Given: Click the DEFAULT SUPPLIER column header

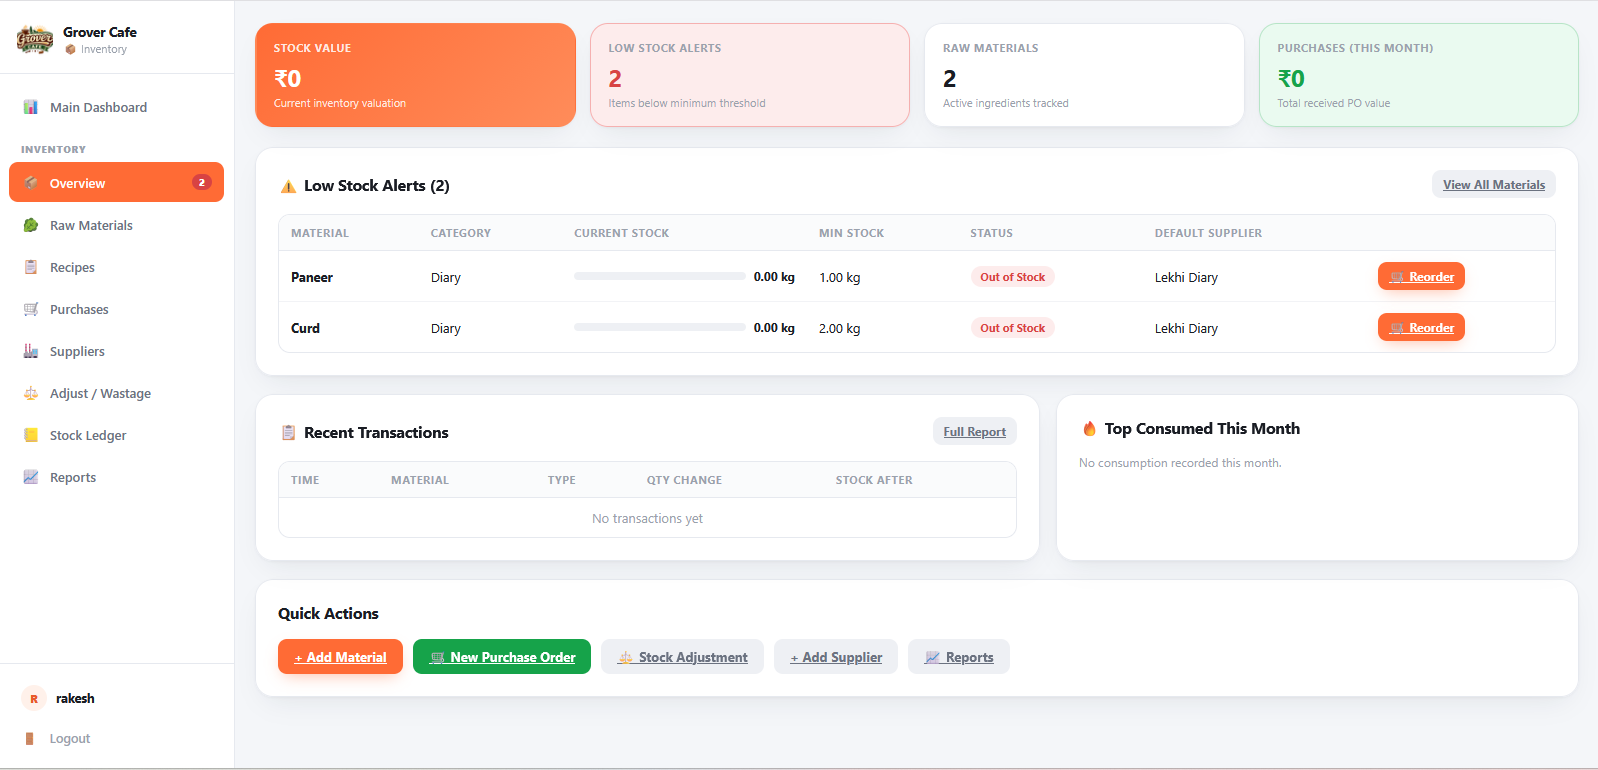Looking at the screenshot, I should (x=1208, y=233).
